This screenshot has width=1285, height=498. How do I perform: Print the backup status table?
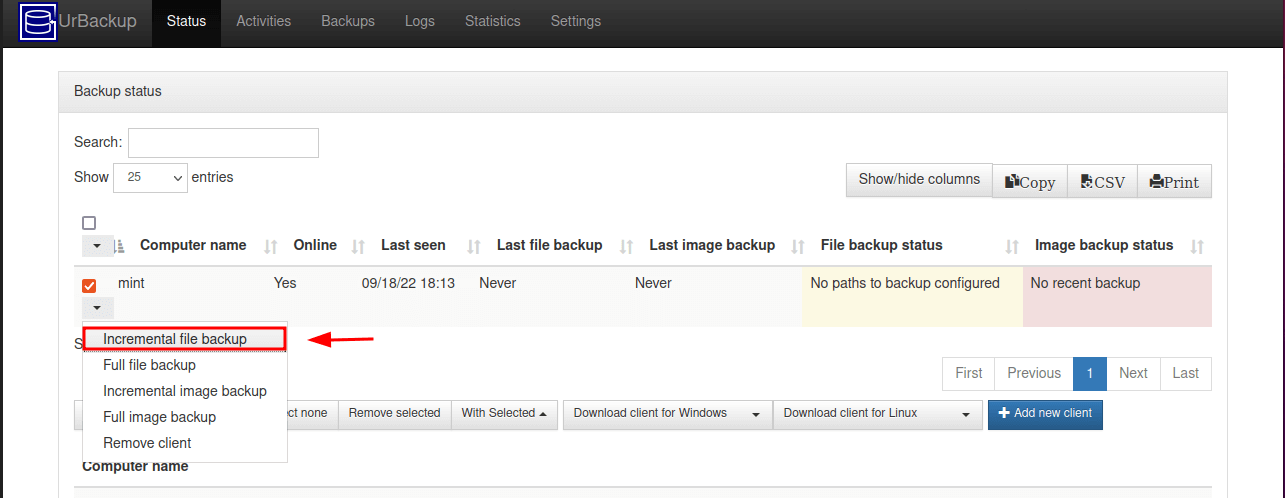click(1174, 182)
